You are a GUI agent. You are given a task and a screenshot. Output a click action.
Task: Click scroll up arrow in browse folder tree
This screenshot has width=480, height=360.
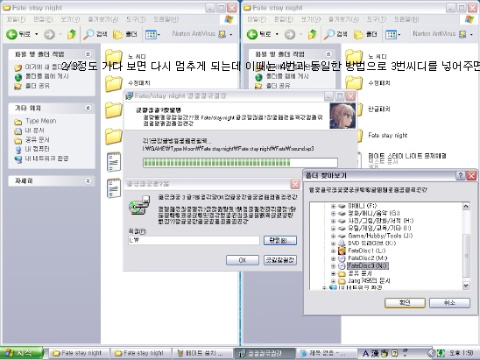(466, 206)
